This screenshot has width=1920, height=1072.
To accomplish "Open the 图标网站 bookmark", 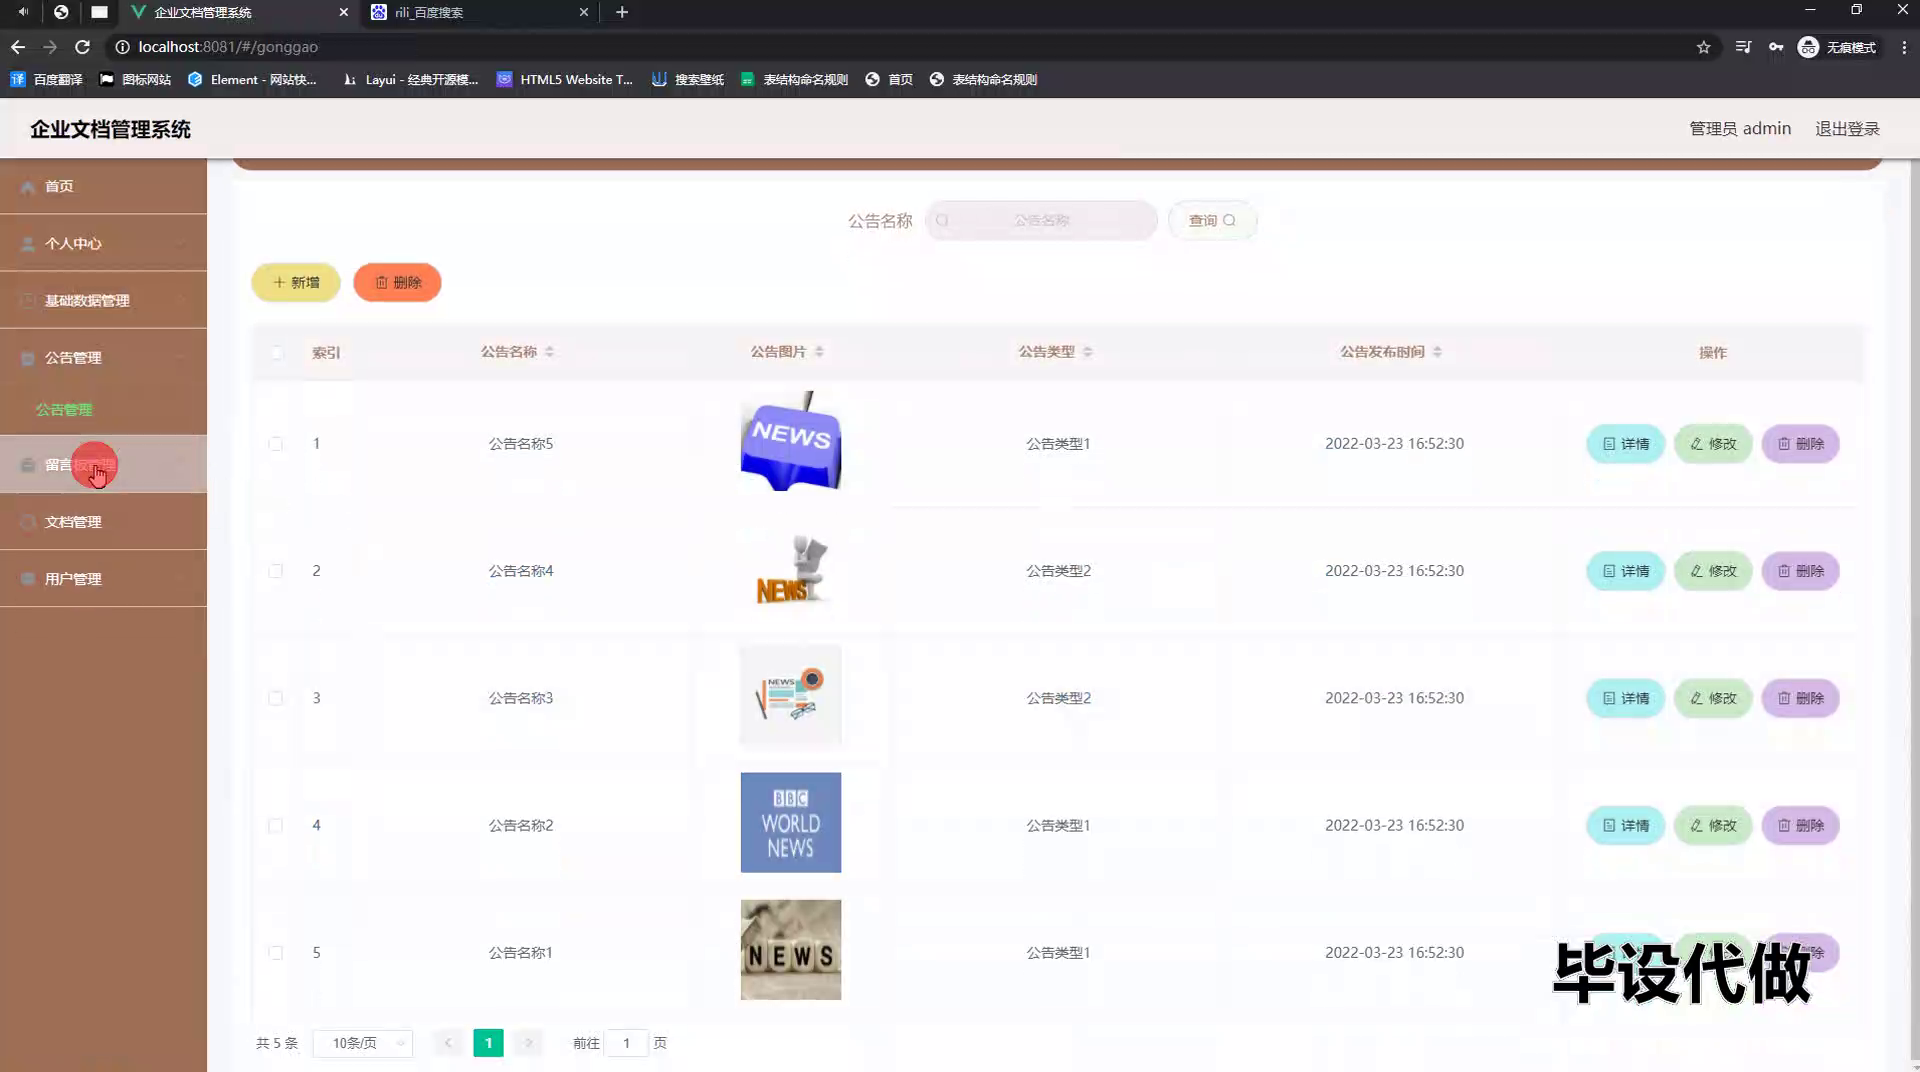I will click(135, 80).
